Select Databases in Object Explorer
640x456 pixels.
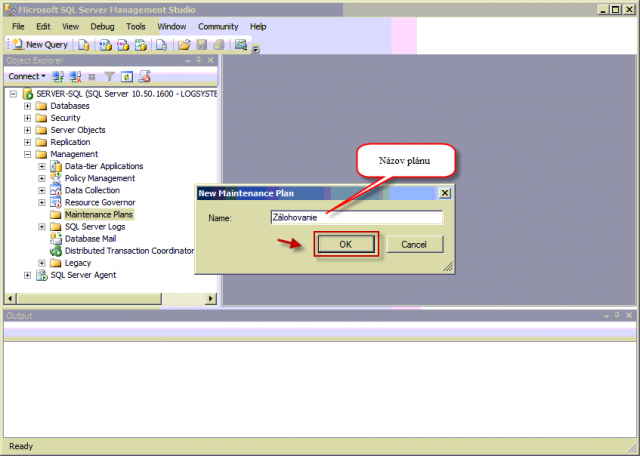pos(70,106)
